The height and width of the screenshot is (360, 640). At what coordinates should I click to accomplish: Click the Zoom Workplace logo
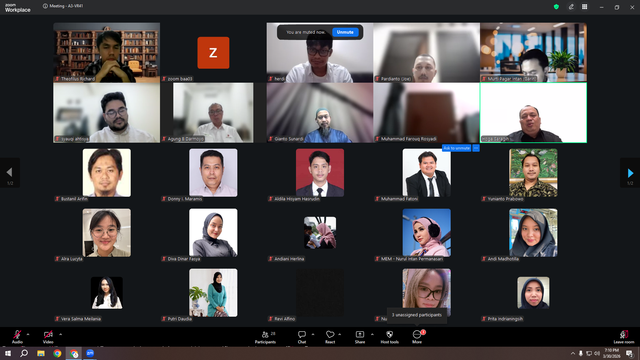pos(17,8)
